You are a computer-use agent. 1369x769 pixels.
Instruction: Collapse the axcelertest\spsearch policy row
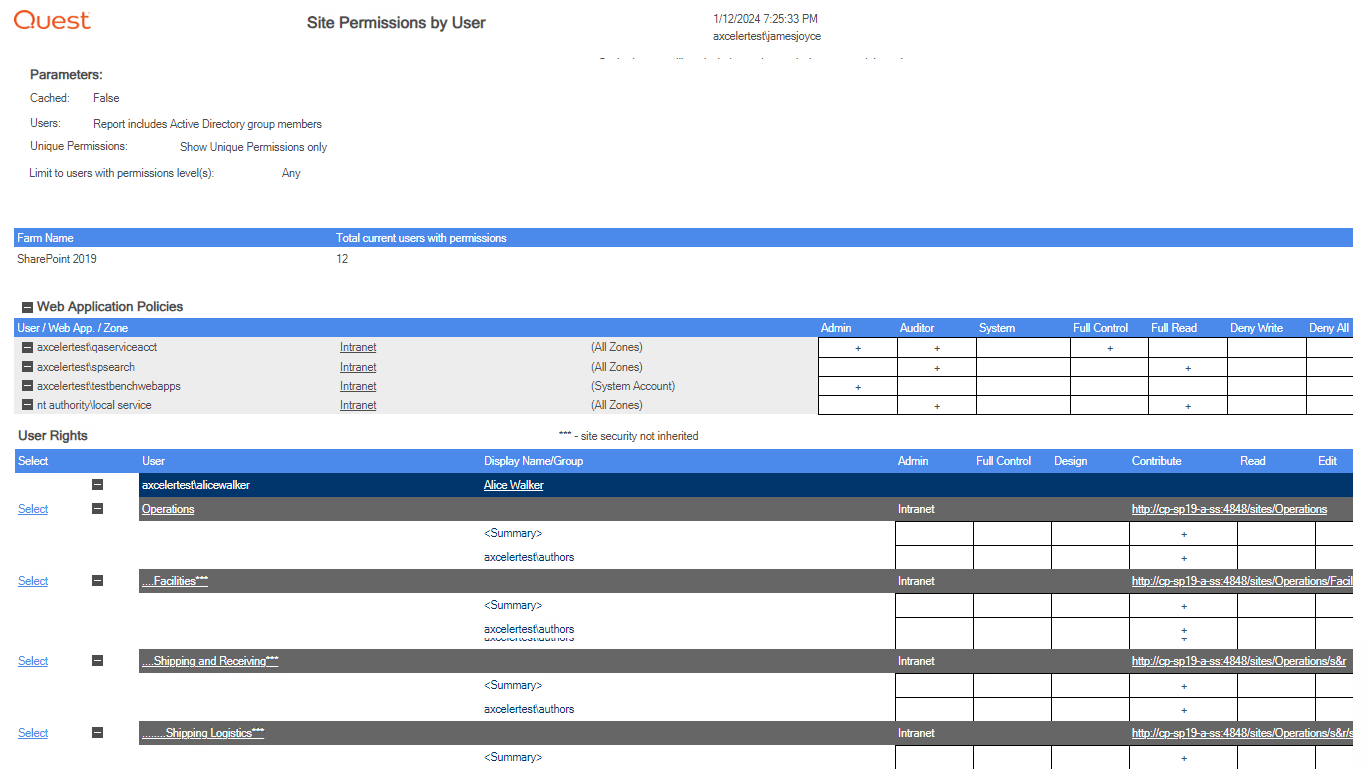click(x=25, y=367)
